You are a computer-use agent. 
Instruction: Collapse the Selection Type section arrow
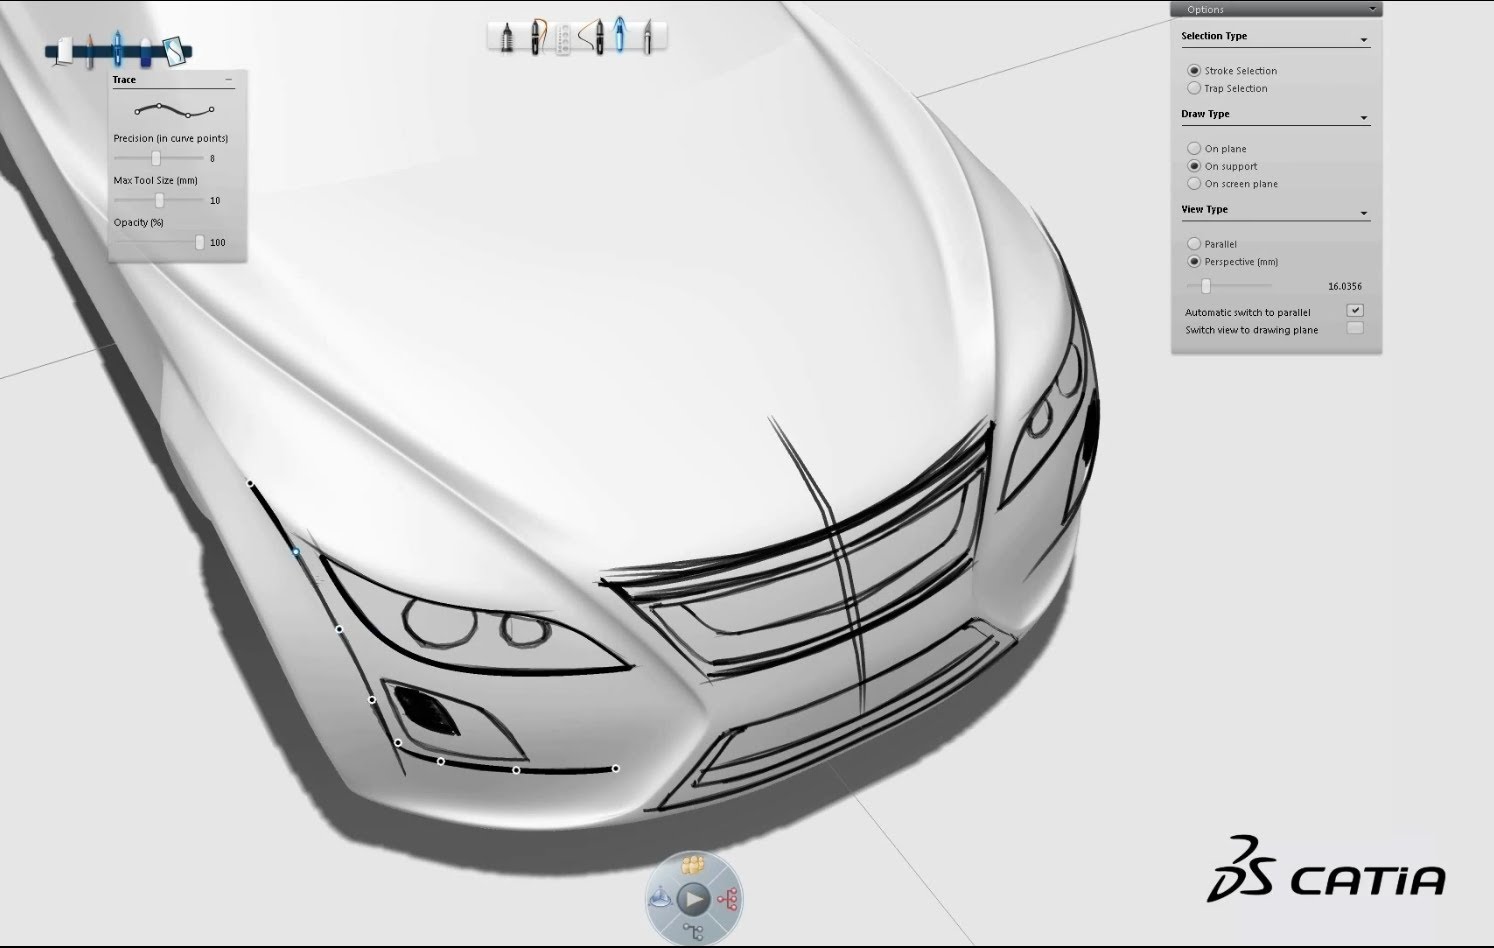pos(1363,41)
